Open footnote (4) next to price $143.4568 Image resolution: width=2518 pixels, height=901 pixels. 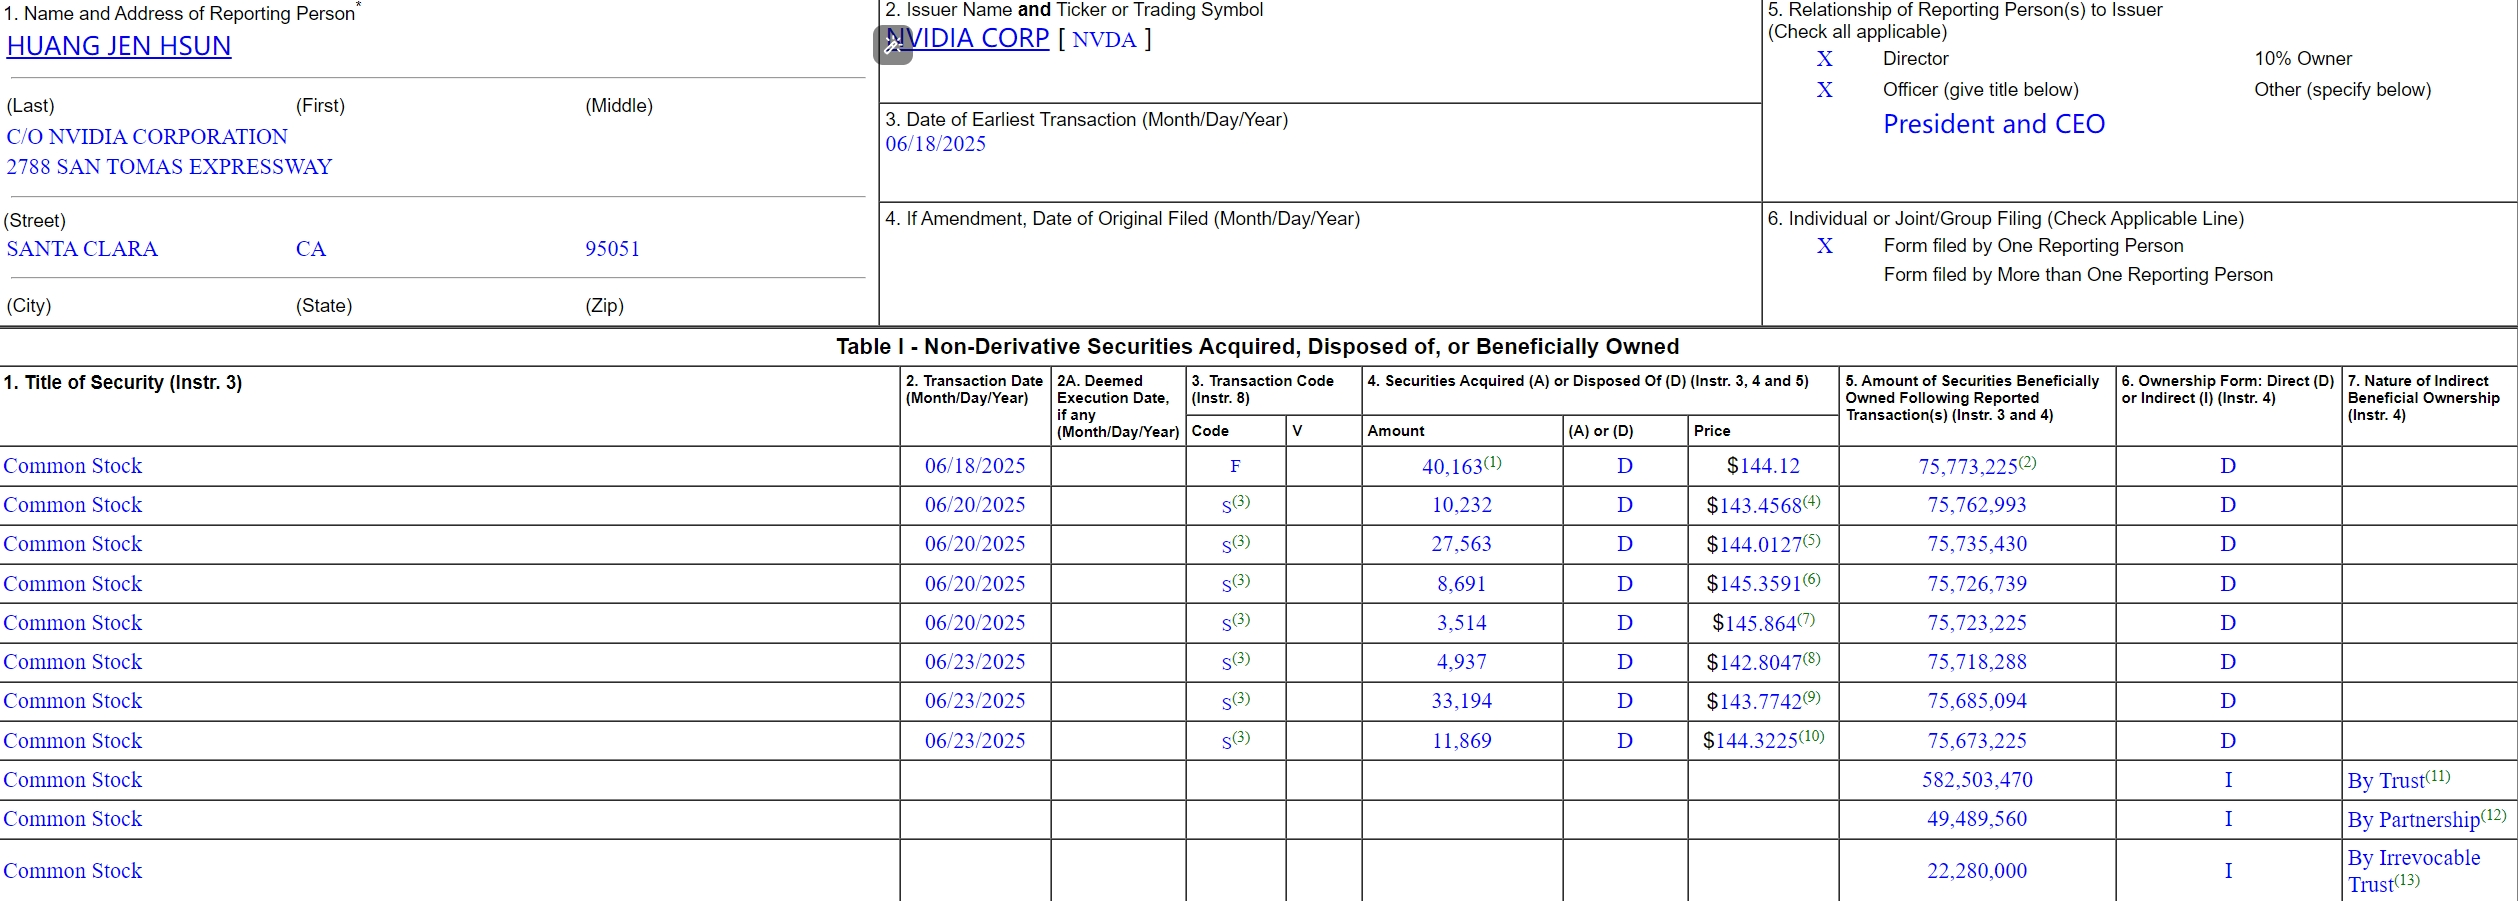(1811, 501)
